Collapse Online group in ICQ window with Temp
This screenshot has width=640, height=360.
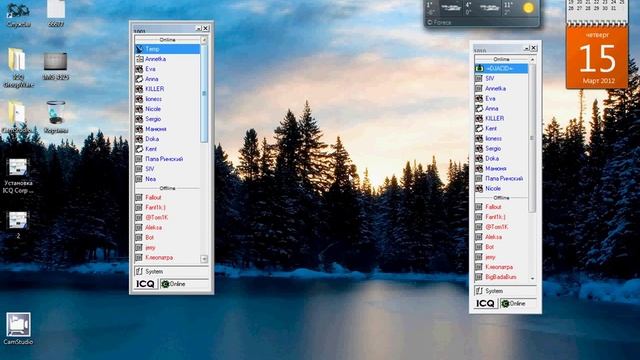[167, 40]
